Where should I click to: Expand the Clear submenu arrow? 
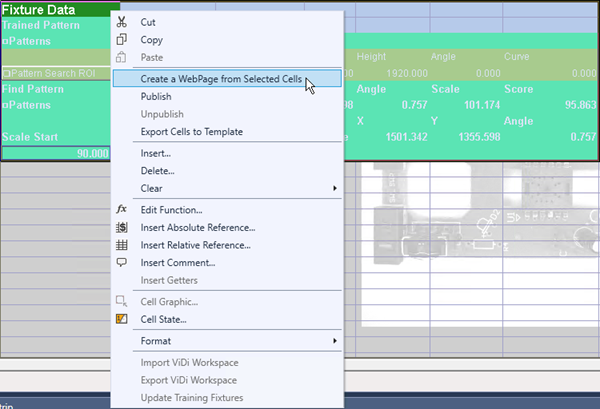coord(334,188)
